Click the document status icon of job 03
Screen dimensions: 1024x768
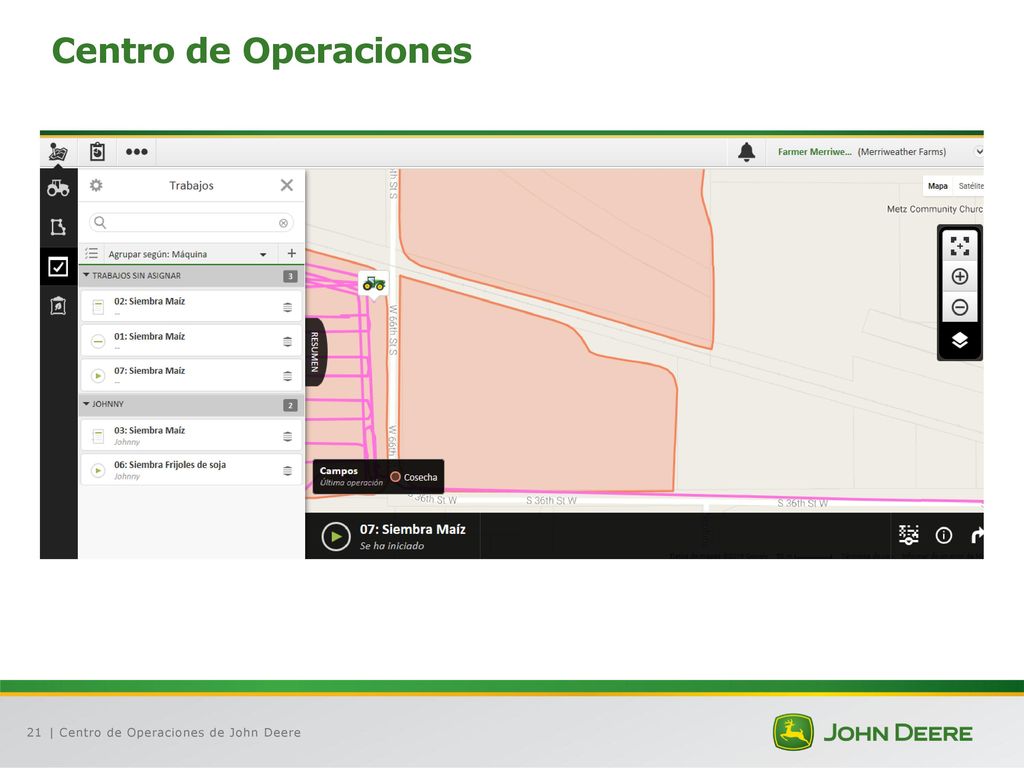(x=98, y=436)
